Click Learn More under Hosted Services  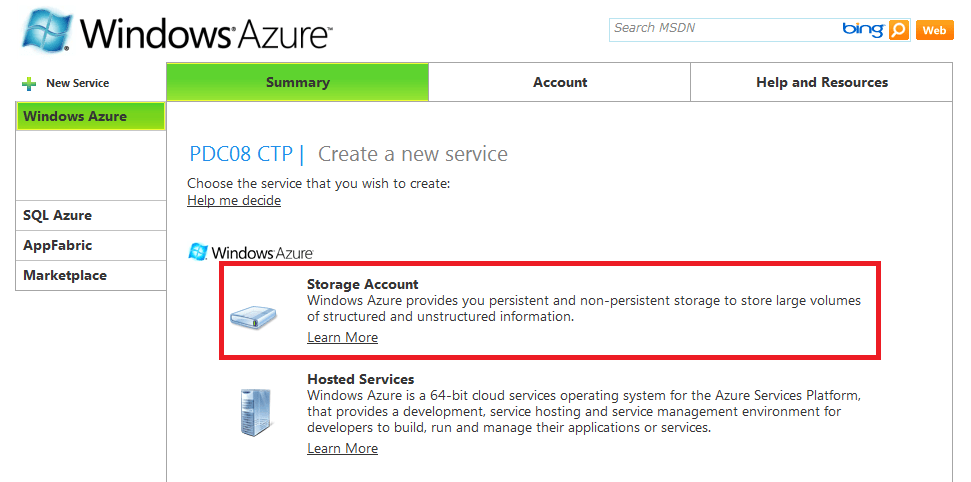[x=342, y=449]
